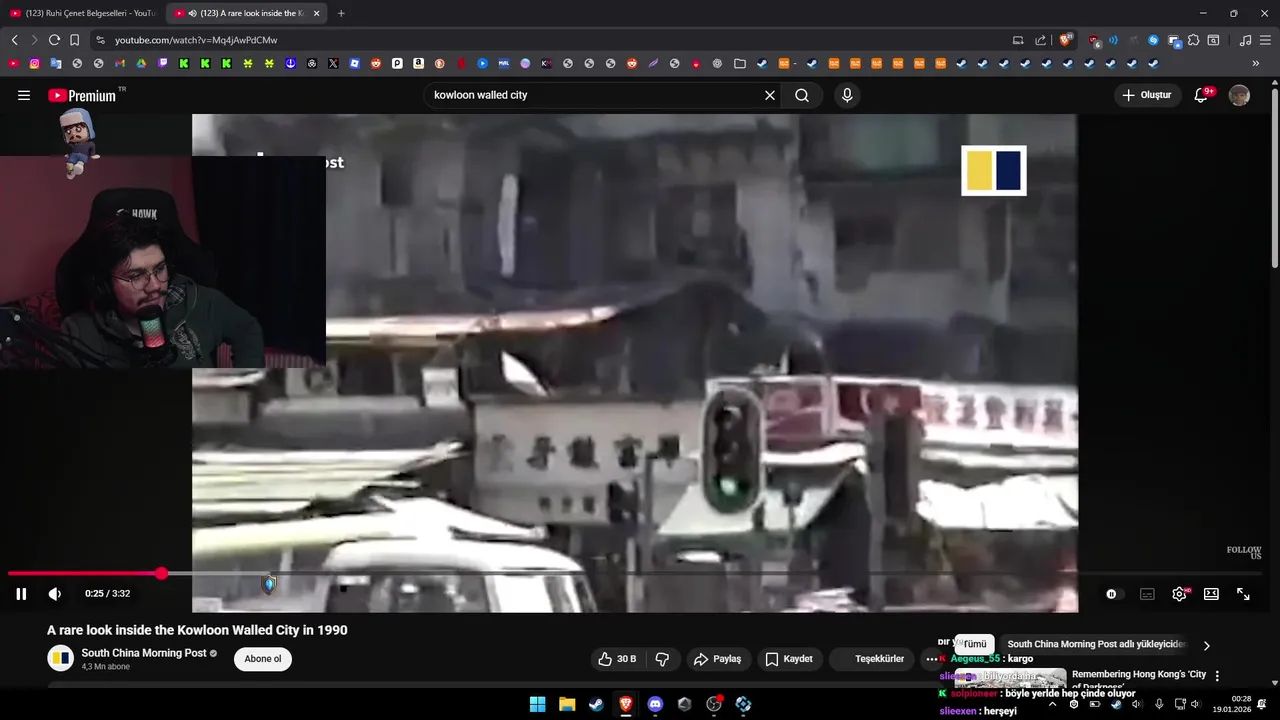The width and height of the screenshot is (1280, 720).
Task: Click the progress bar scrubber handle
Action: [x=161, y=573]
